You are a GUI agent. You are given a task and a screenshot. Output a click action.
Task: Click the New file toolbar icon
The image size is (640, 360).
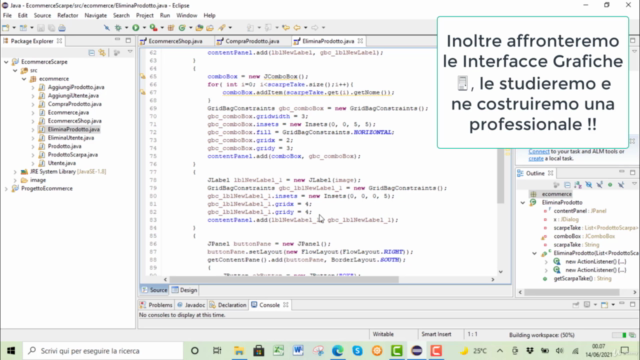(6, 28)
